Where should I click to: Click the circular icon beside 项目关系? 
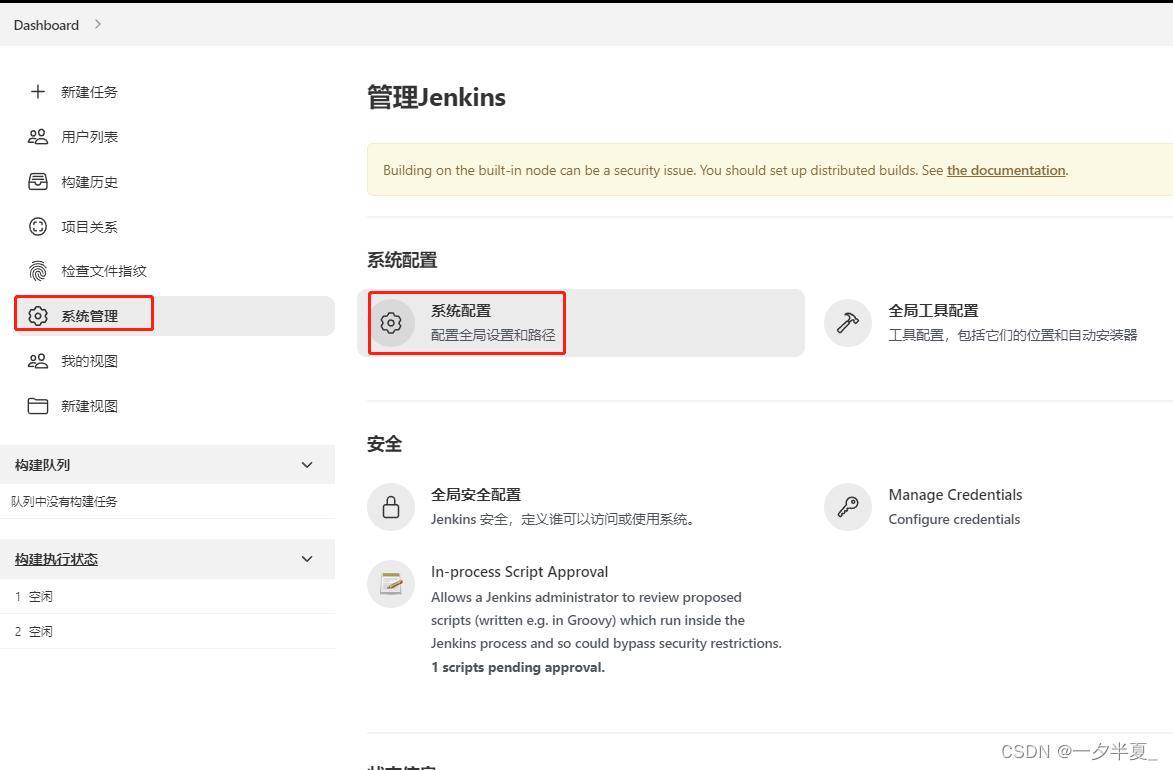[x=37, y=227]
